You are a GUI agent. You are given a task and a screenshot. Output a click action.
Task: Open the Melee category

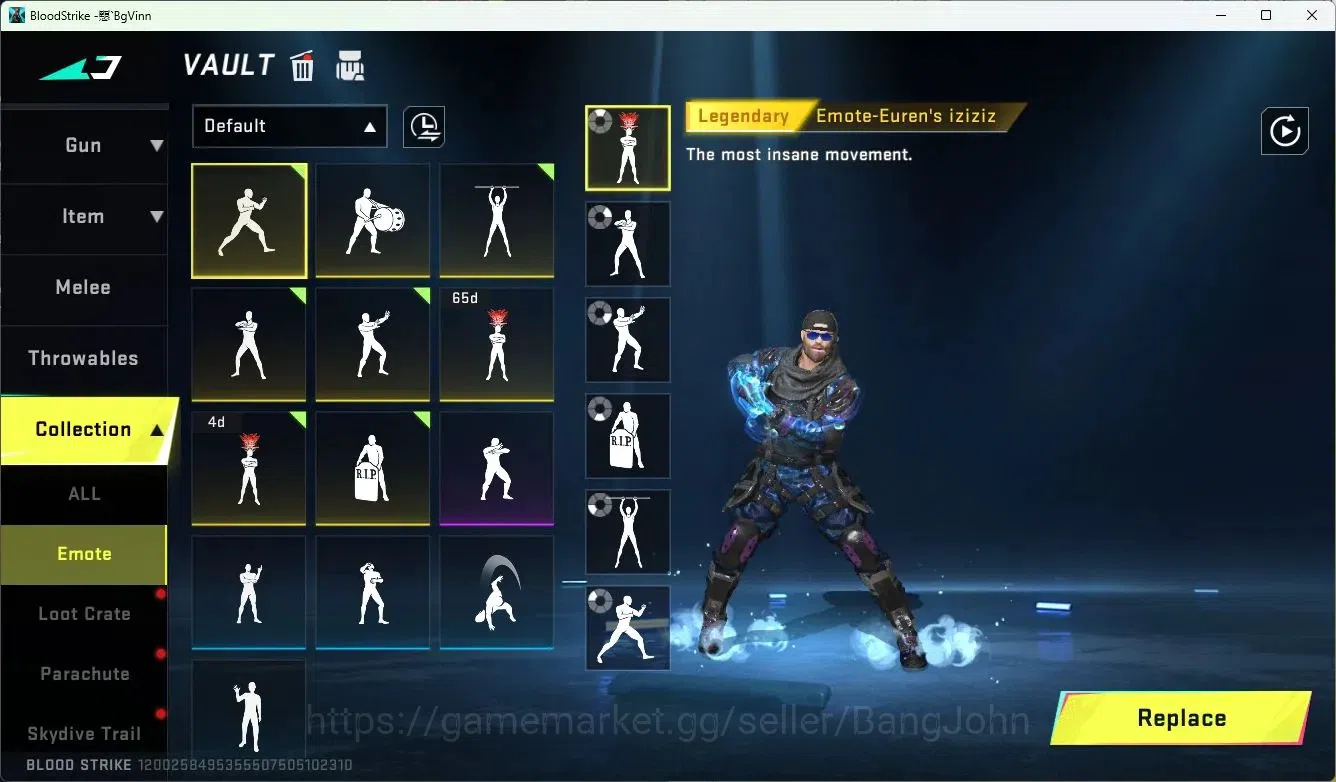click(84, 288)
